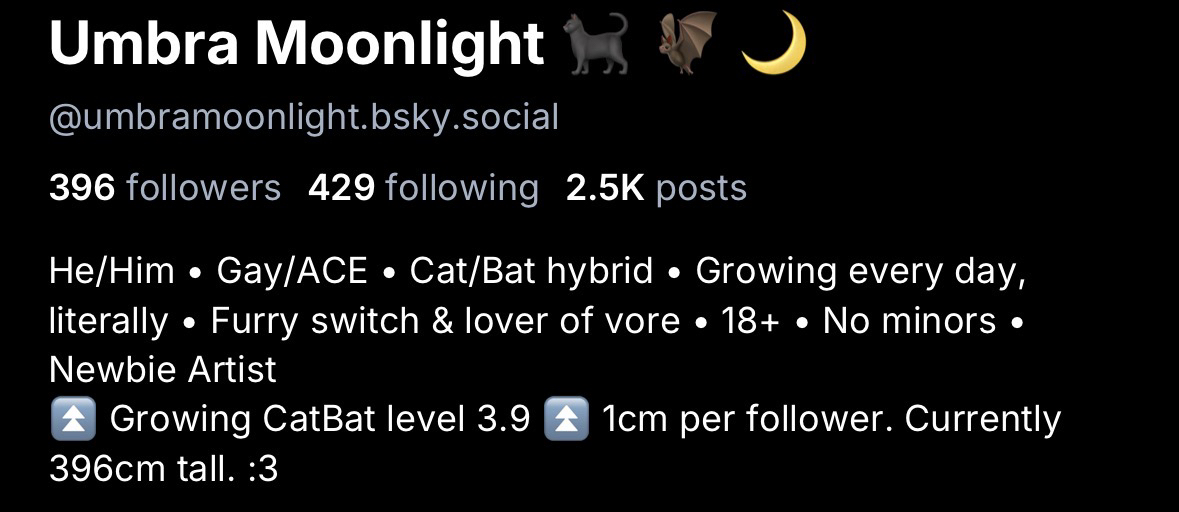Click the up-arrow emoji before 1cm per follower

[x=566, y=419]
